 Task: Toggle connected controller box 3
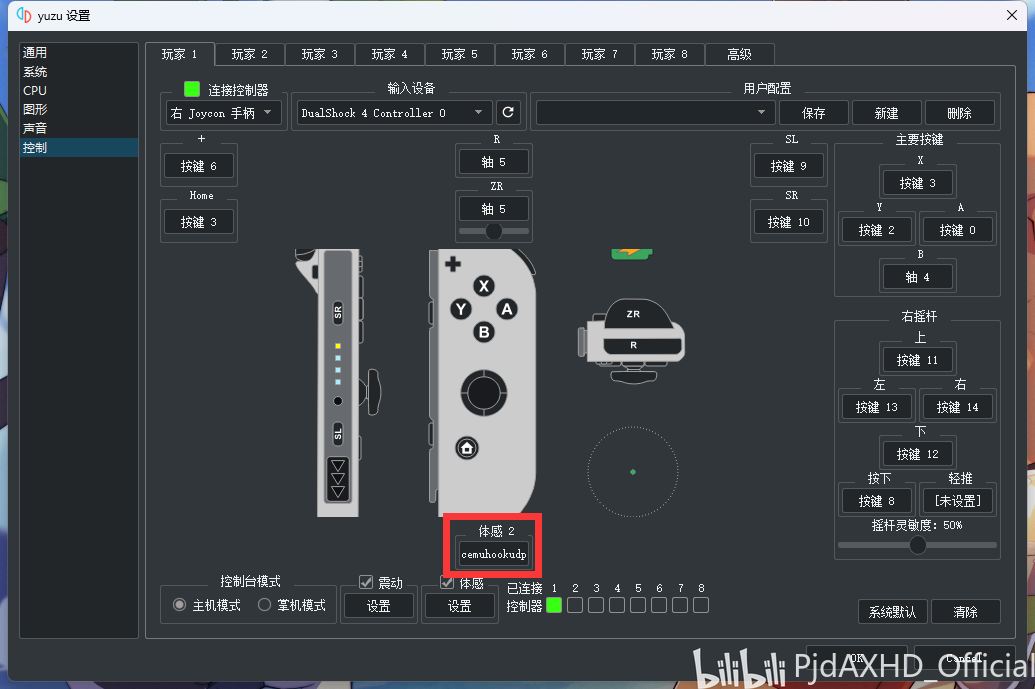click(x=596, y=605)
